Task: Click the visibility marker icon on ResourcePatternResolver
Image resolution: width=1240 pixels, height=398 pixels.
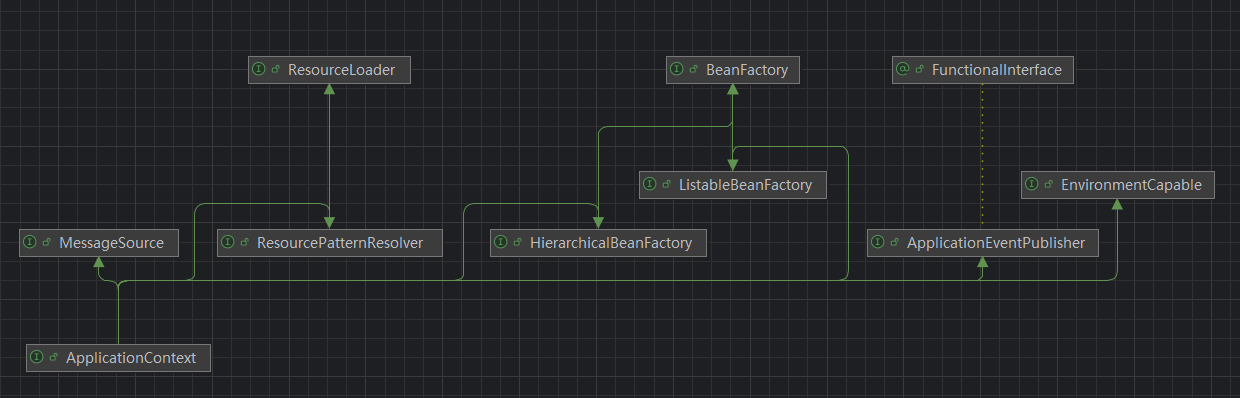Action: 244,243
